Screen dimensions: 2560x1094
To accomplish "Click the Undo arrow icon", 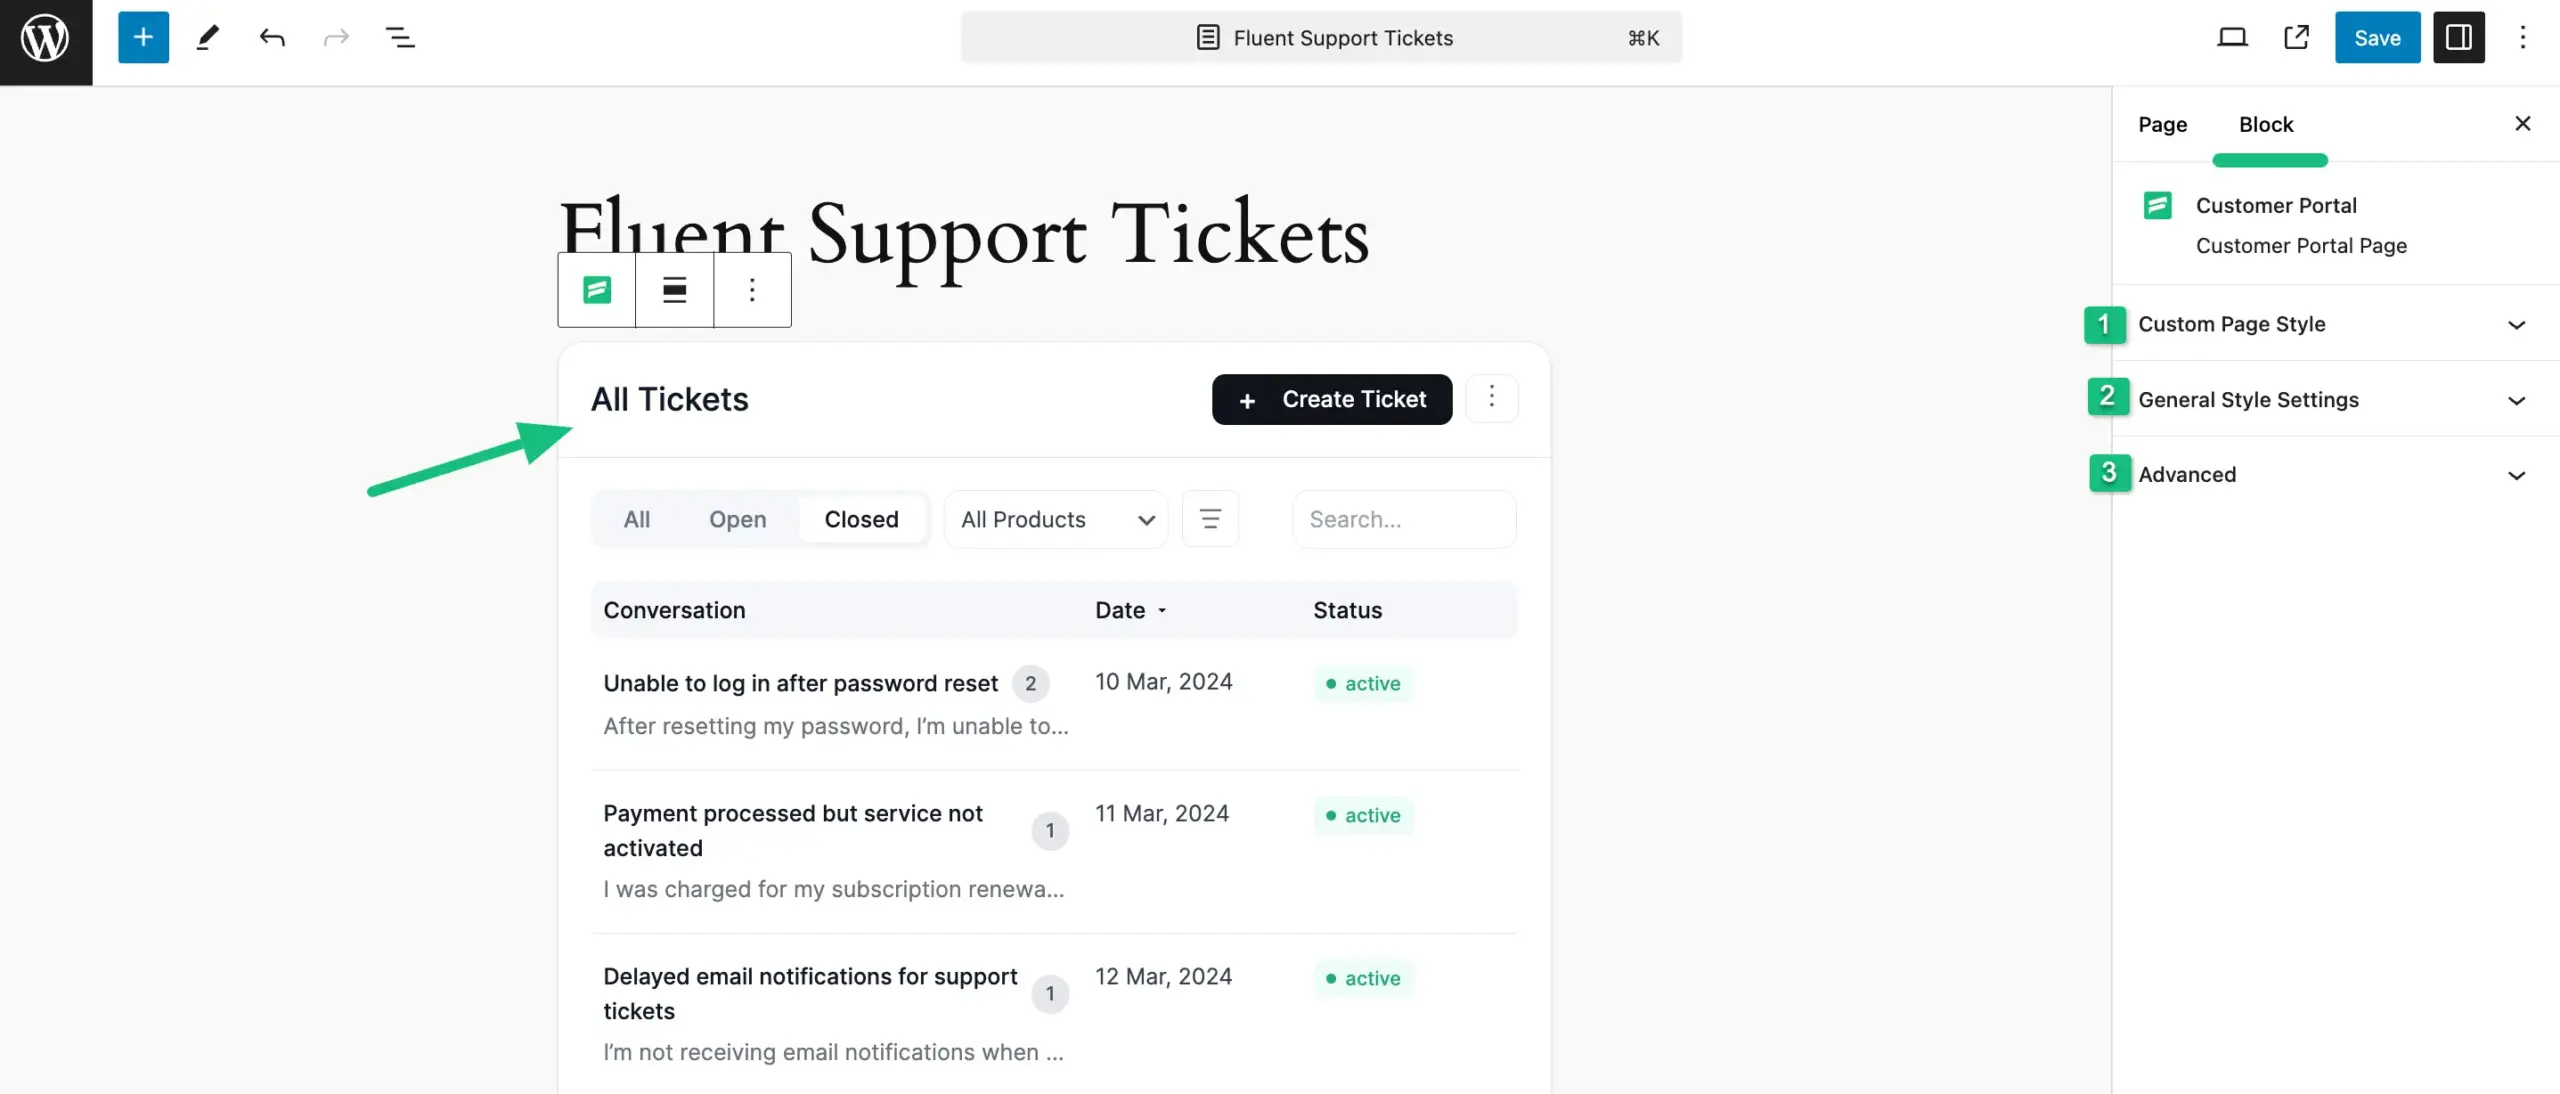I will click(272, 38).
